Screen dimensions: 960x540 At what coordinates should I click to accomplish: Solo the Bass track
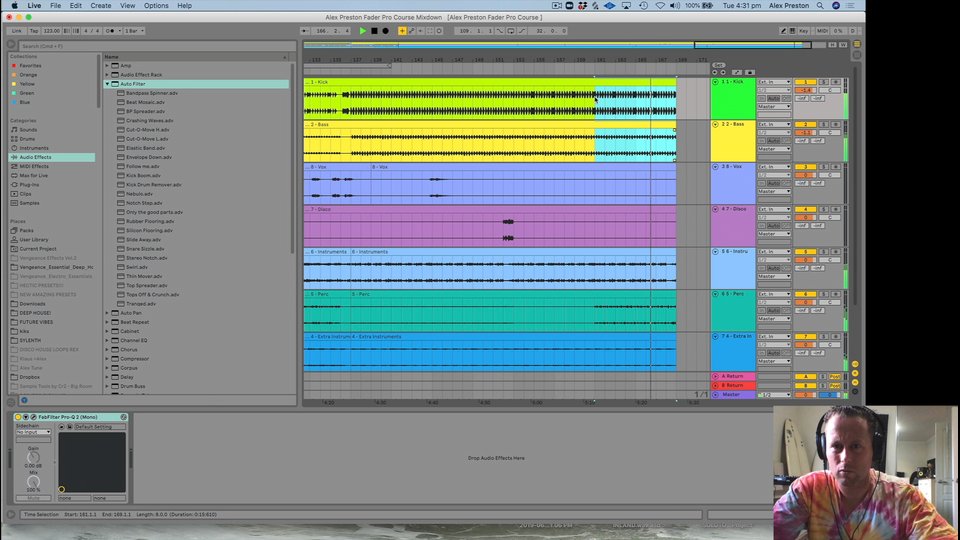[823, 124]
